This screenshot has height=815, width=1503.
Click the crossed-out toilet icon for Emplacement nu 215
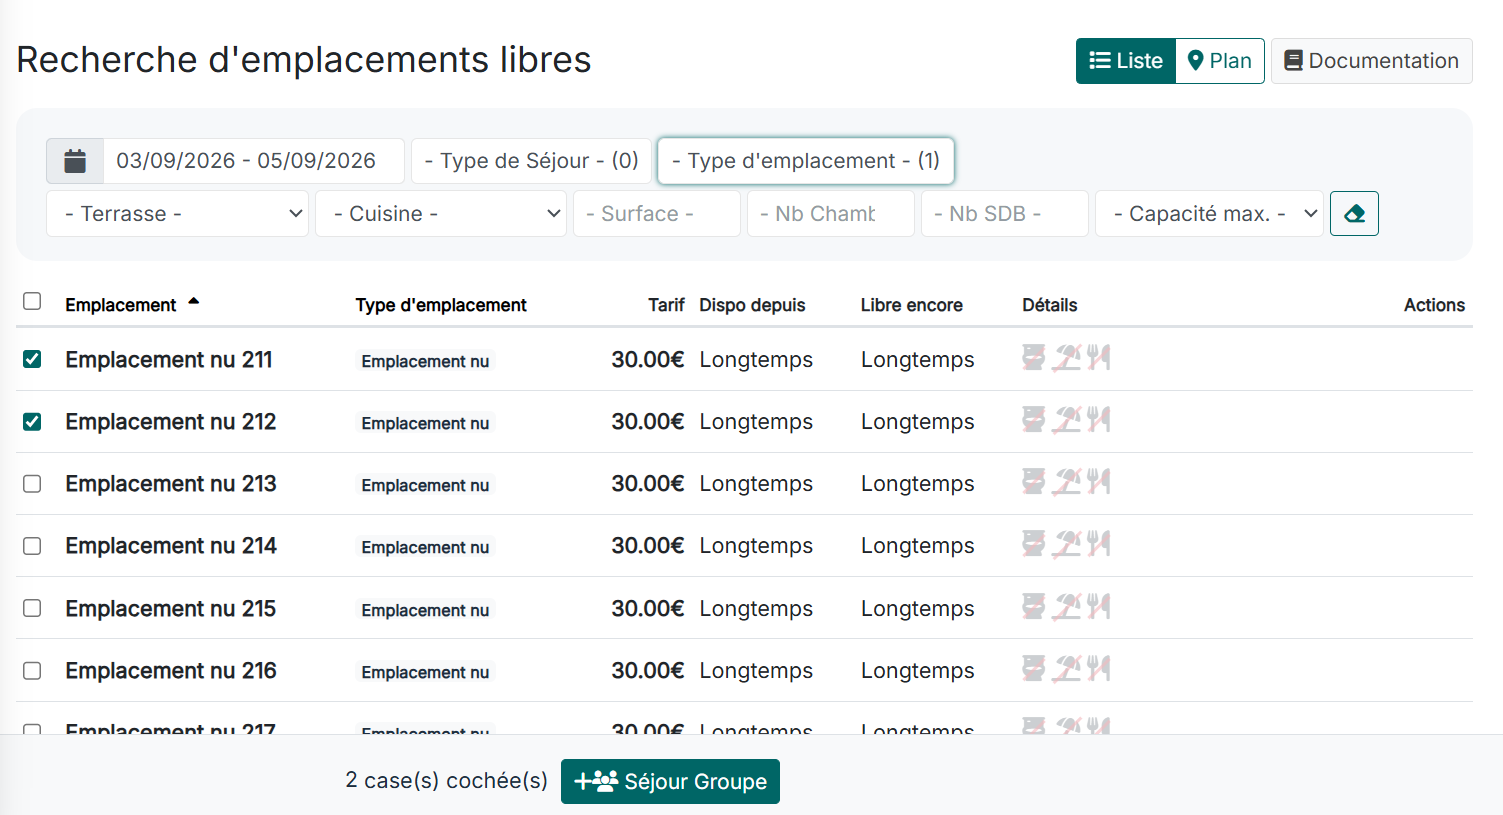click(1033, 607)
